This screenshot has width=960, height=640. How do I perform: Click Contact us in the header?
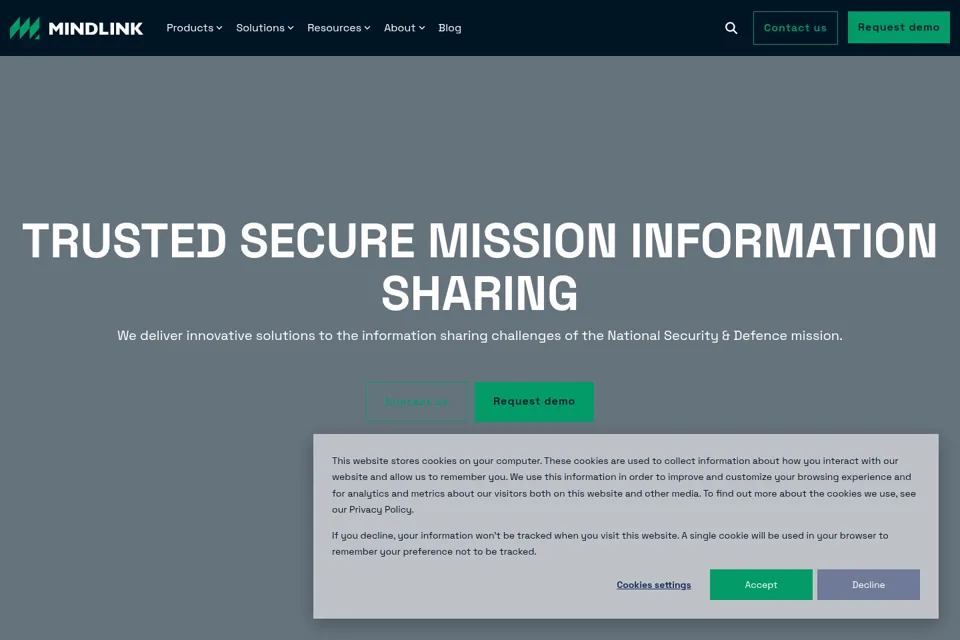point(795,28)
